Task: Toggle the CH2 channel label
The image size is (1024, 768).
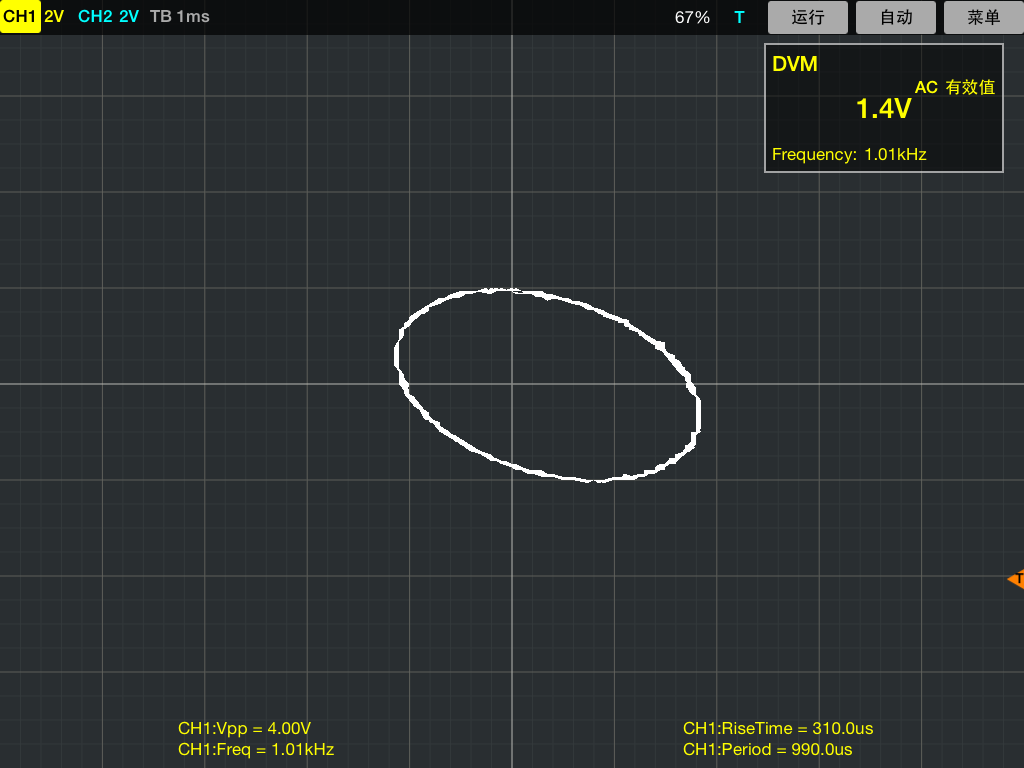Action: pos(95,17)
